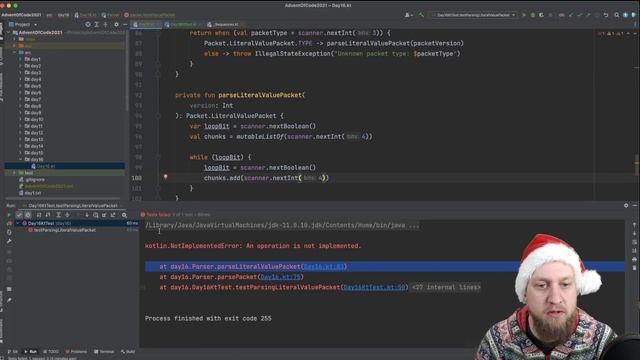Toggle Show Passed tests checkmark button
The image size is (640, 360).
click(x=19, y=215)
